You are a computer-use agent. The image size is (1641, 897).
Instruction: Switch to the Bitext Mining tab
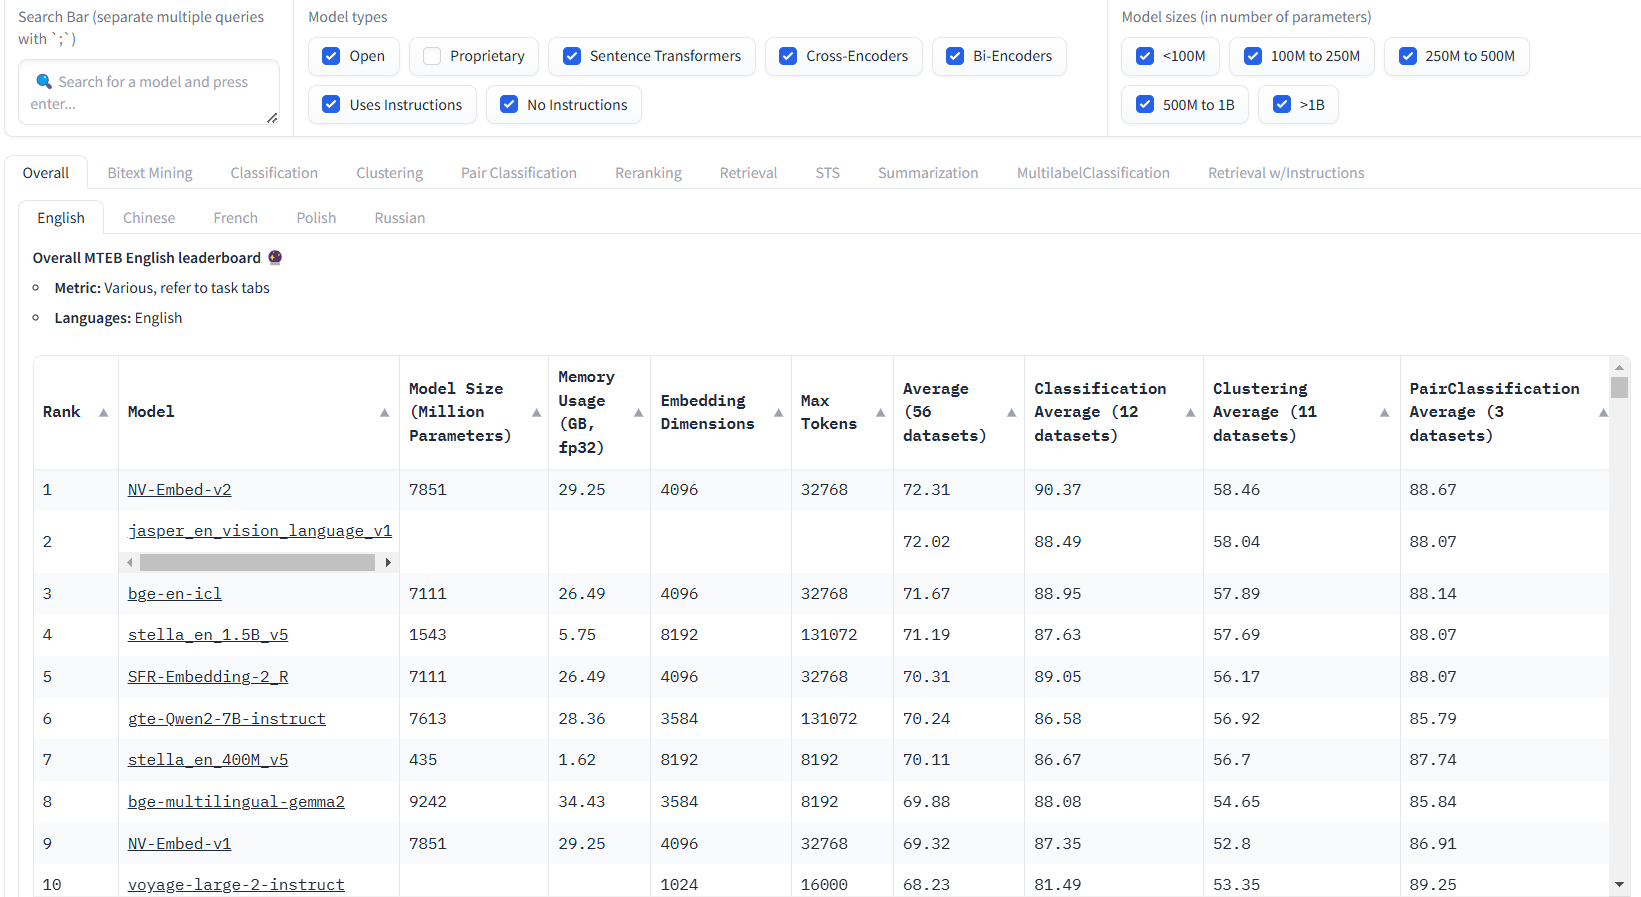point(150,173)
